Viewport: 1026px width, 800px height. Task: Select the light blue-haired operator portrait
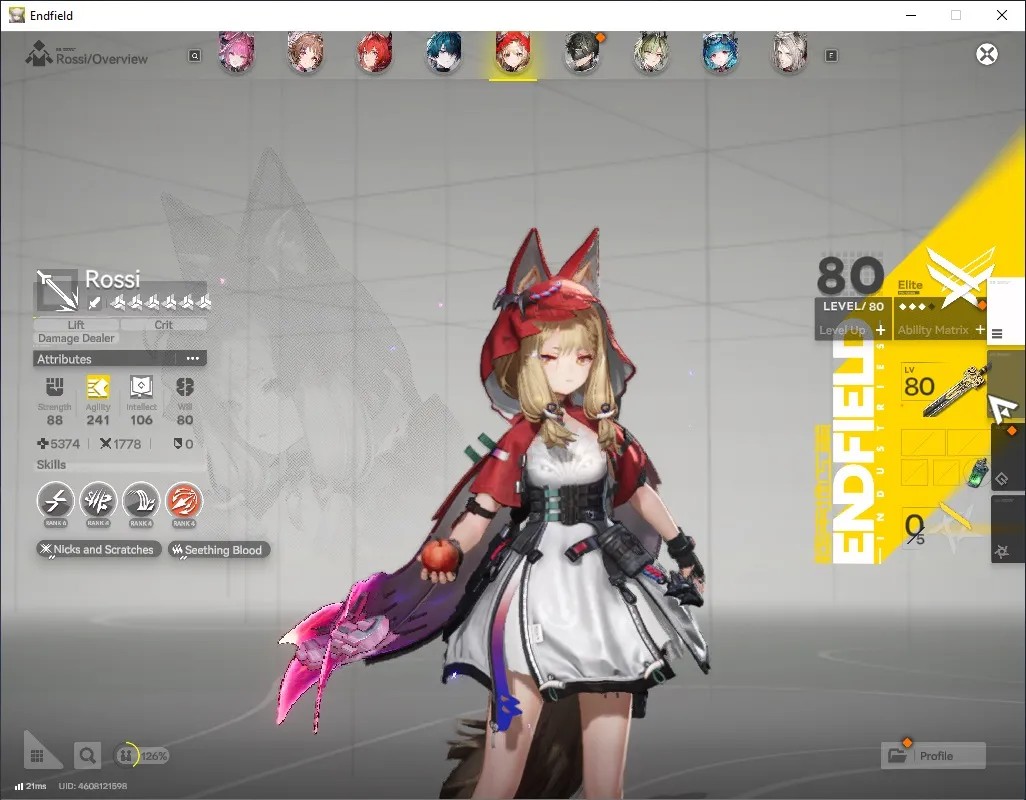click(x=720, y=52)
